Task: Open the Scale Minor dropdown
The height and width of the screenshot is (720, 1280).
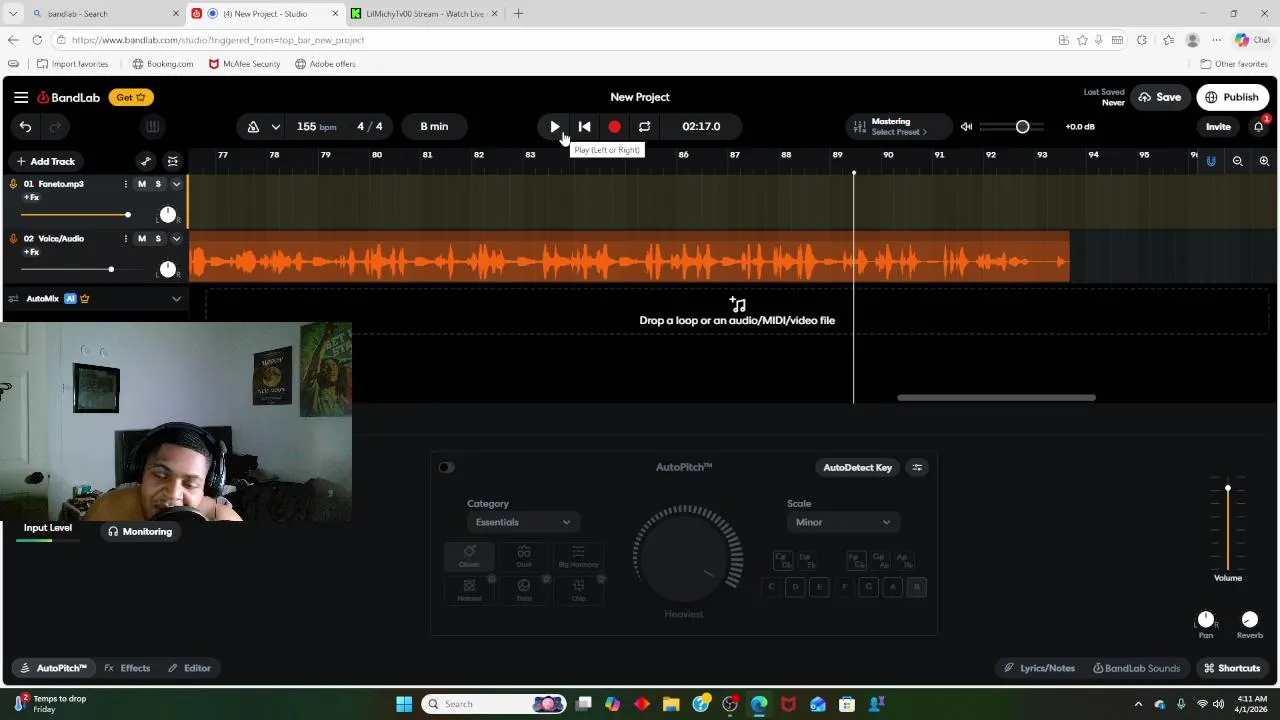Action: coord(843,522)
